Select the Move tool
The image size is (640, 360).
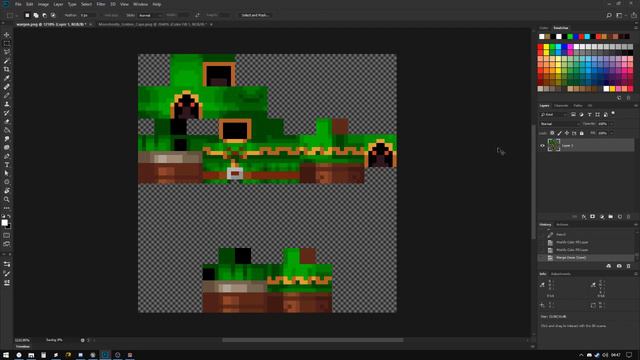7,35
